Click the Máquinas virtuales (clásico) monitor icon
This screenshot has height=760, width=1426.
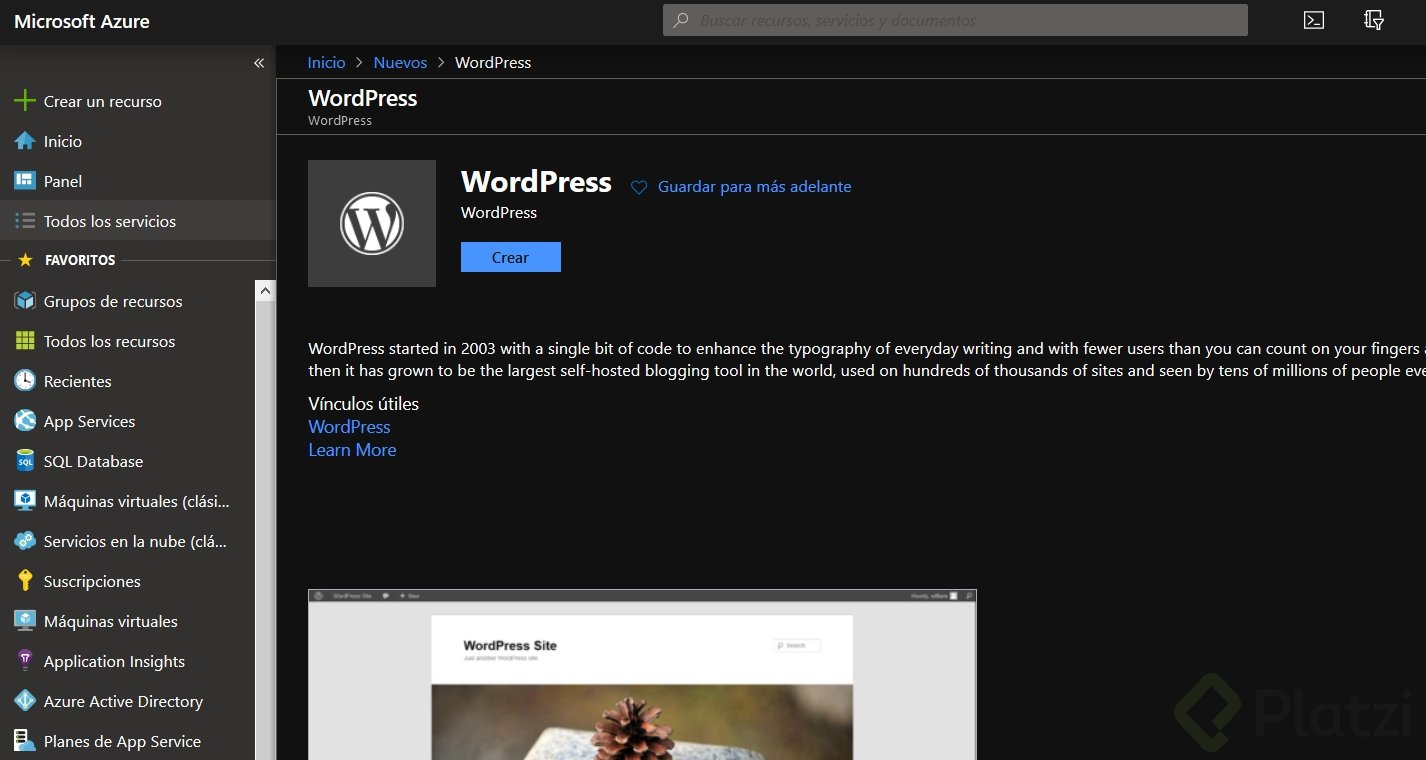25,501
